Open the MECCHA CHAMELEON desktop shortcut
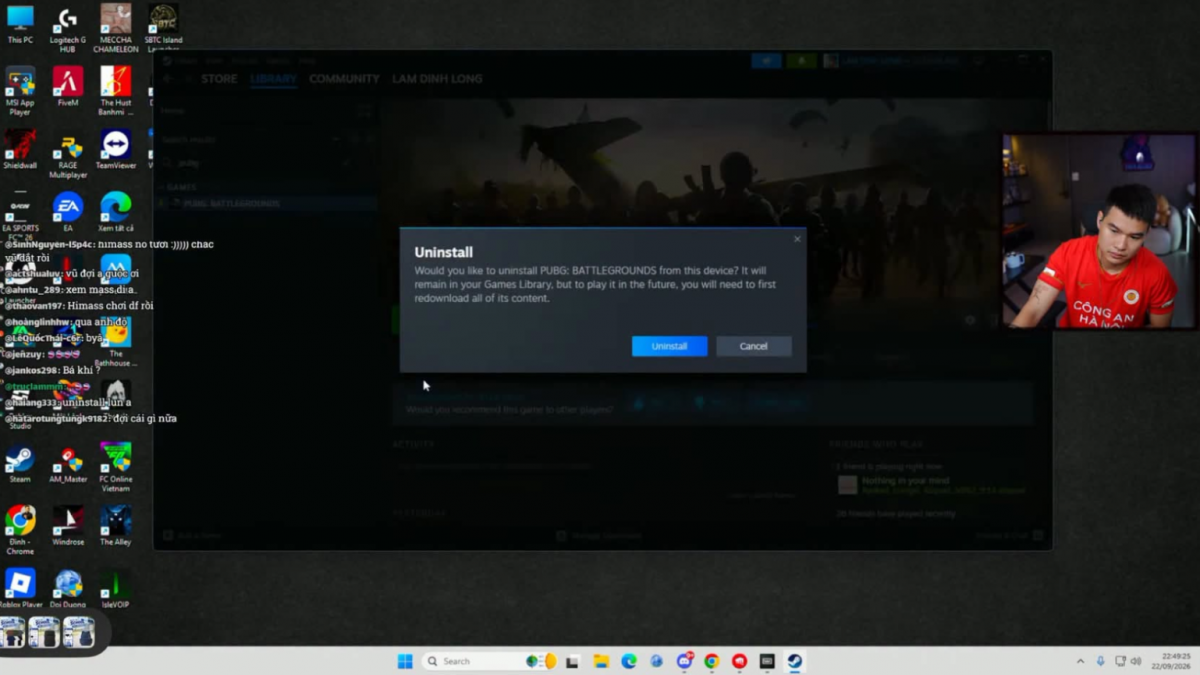The width and height of the screenshot is (1200, 675). coord(116,28)
